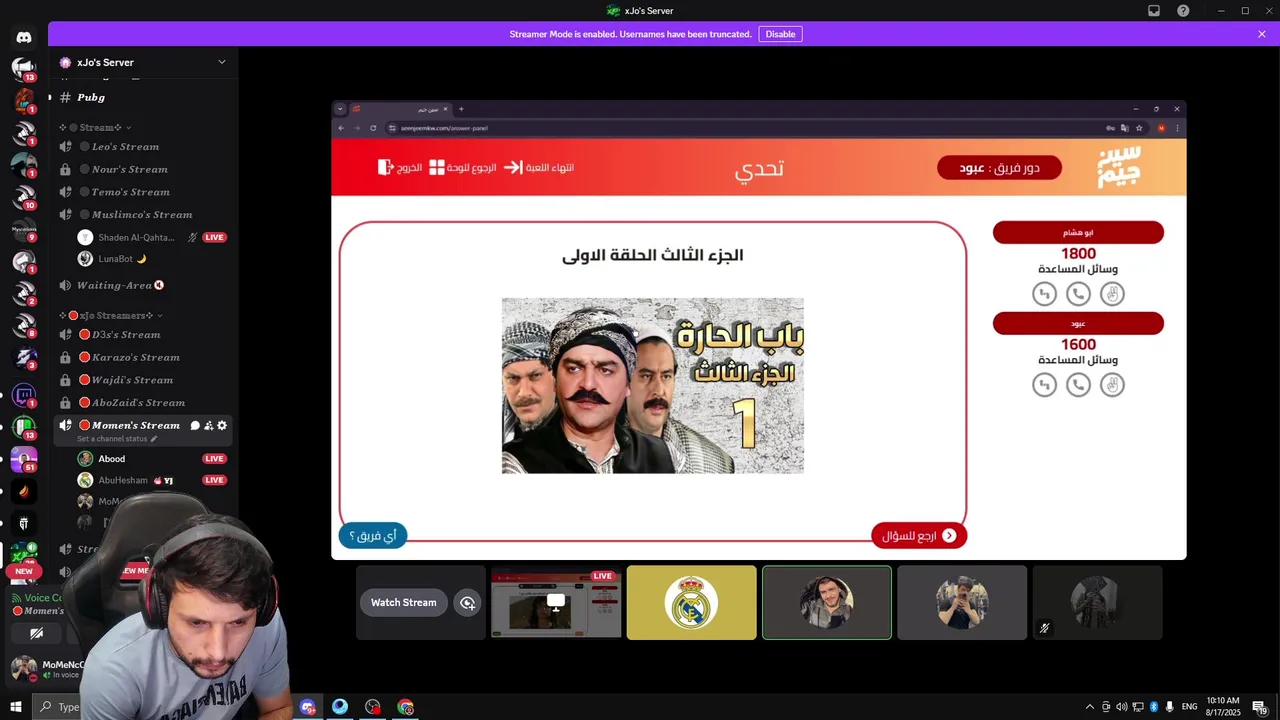This screenshot has height=720, width=1280.
Task: Collapse the xJo Streamers category
Action: pyautogui.click(x=110, y=315)
